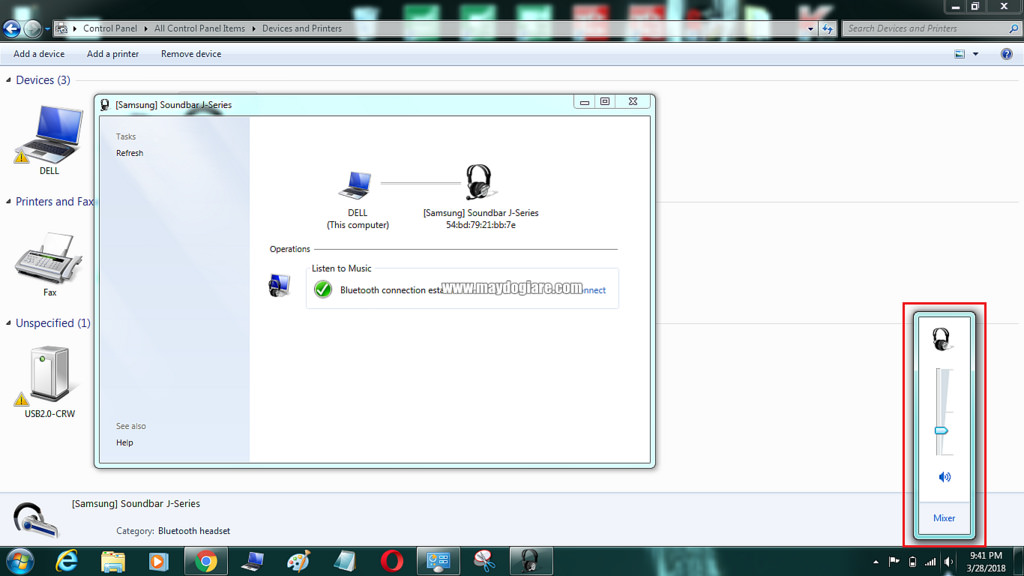Click Remove device in the toolbar
The image size is (1024, 576).
[191, 54]
